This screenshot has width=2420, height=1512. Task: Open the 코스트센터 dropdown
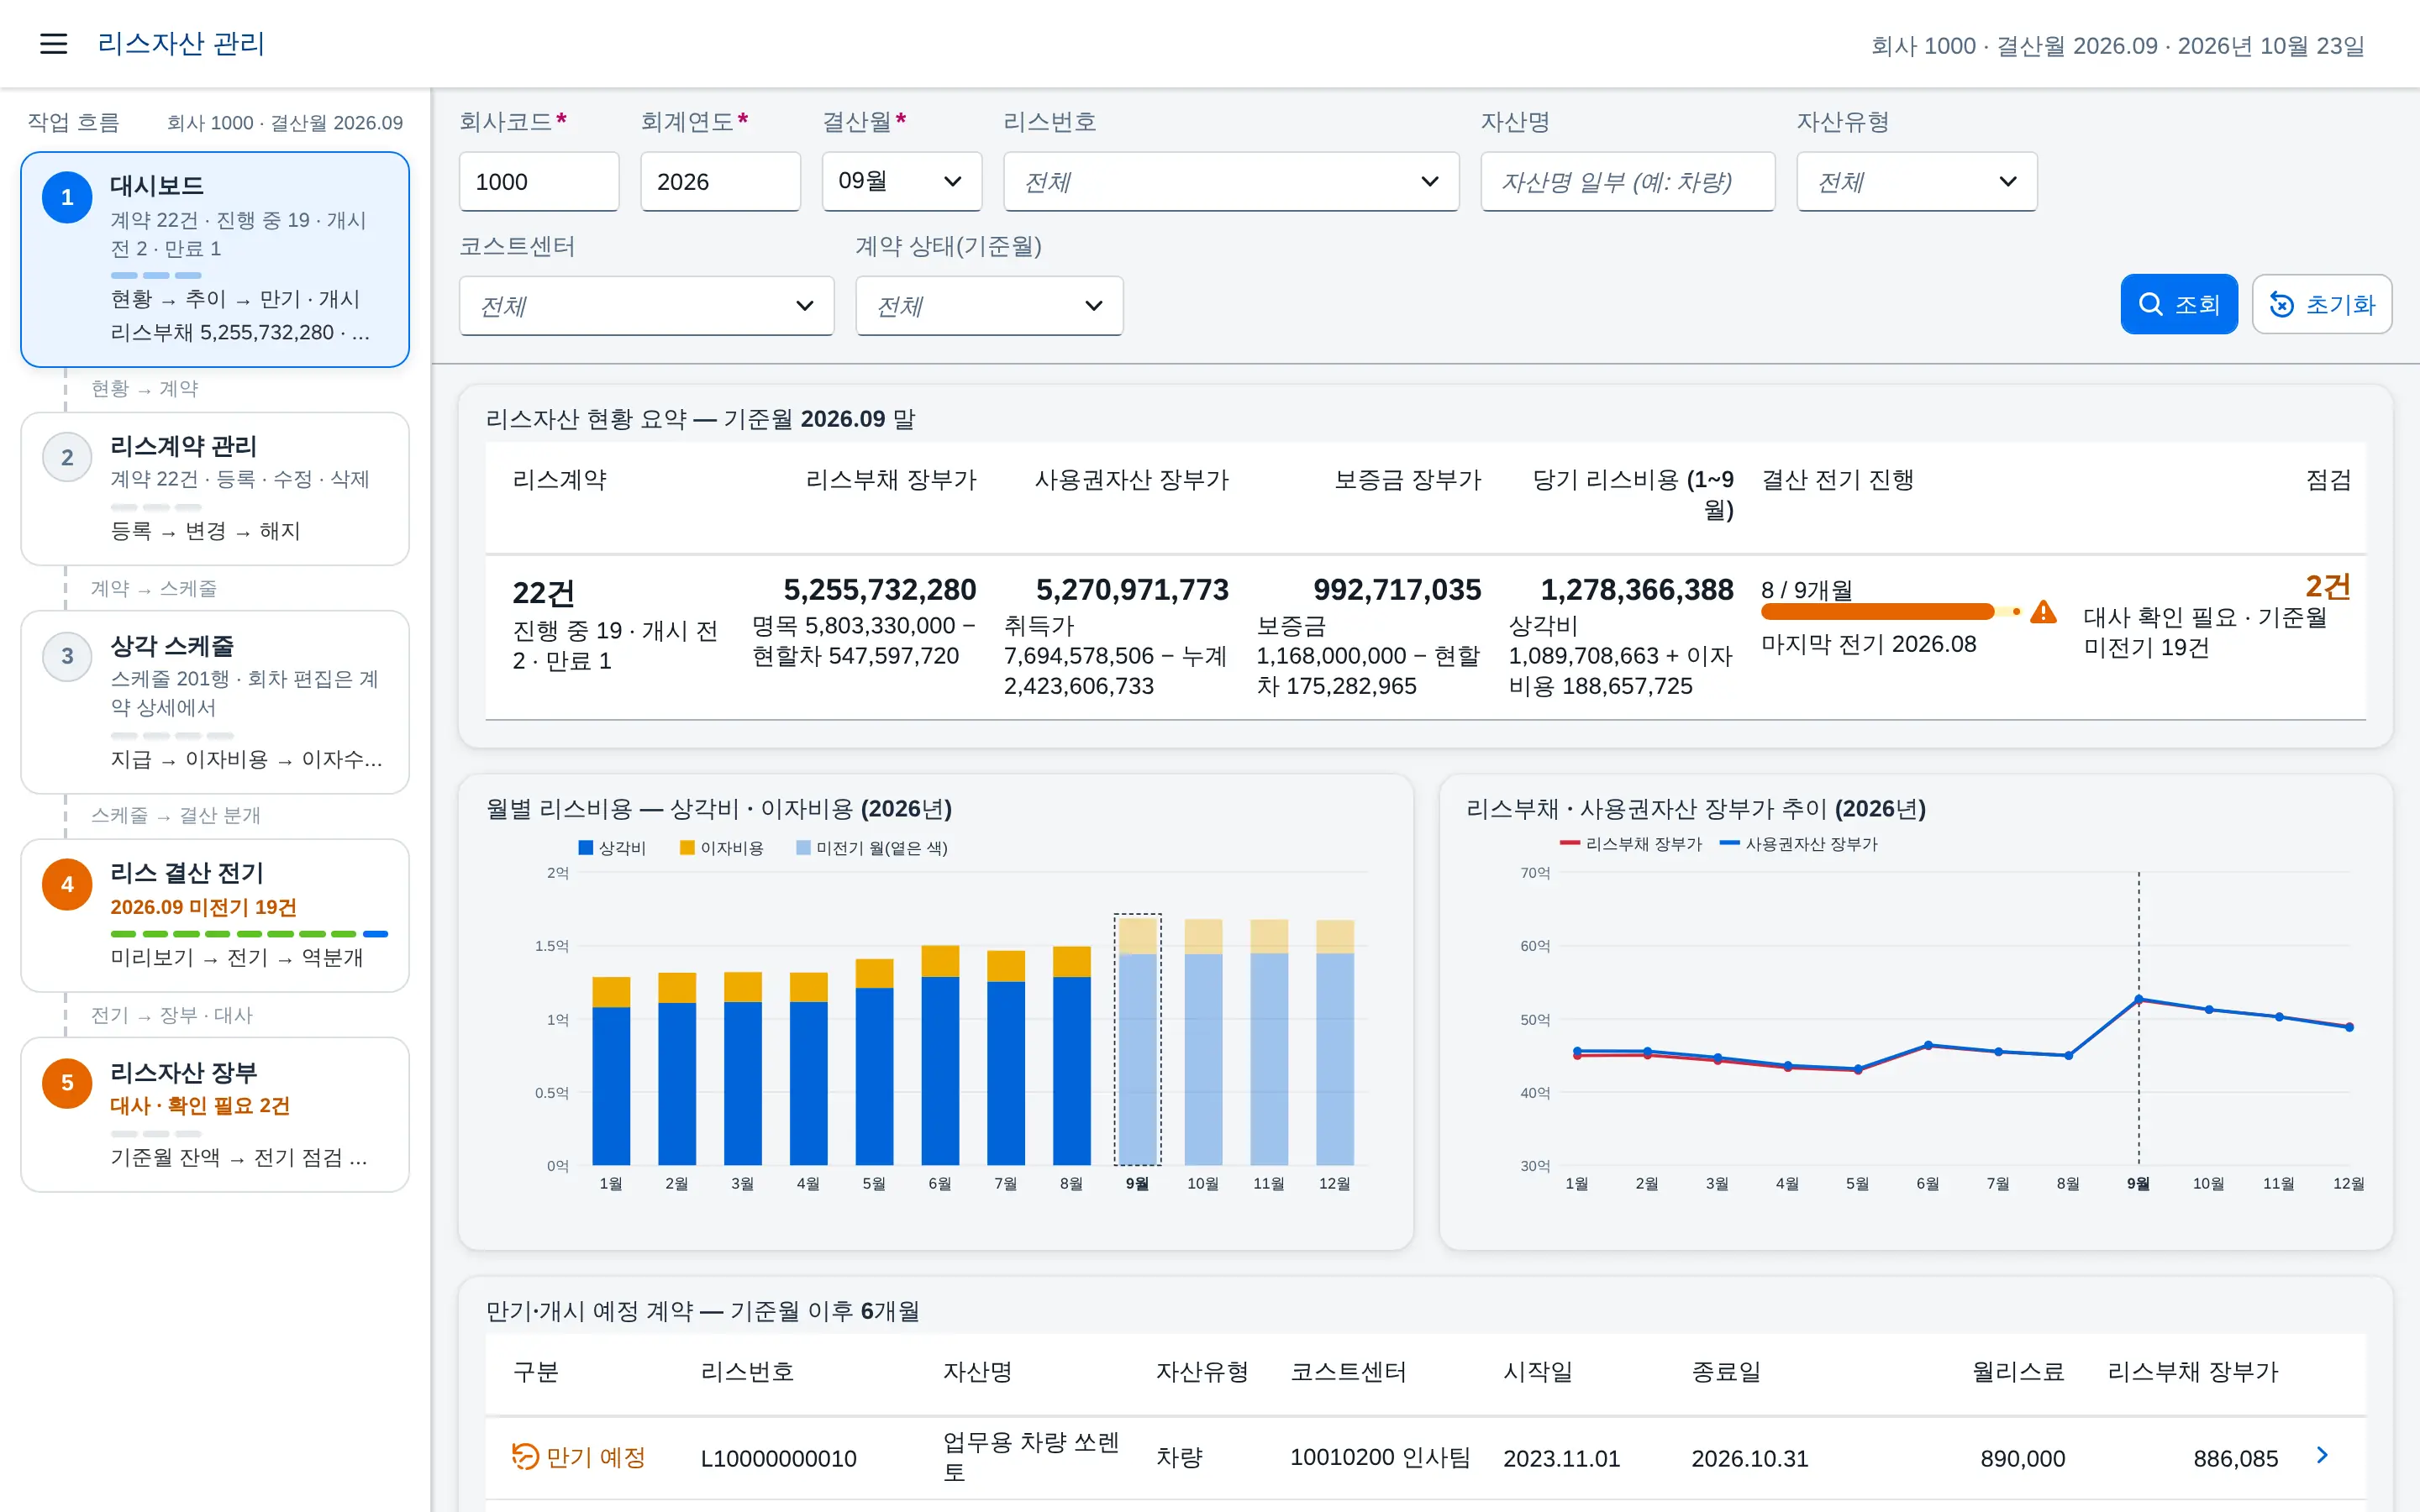[647, 306]
